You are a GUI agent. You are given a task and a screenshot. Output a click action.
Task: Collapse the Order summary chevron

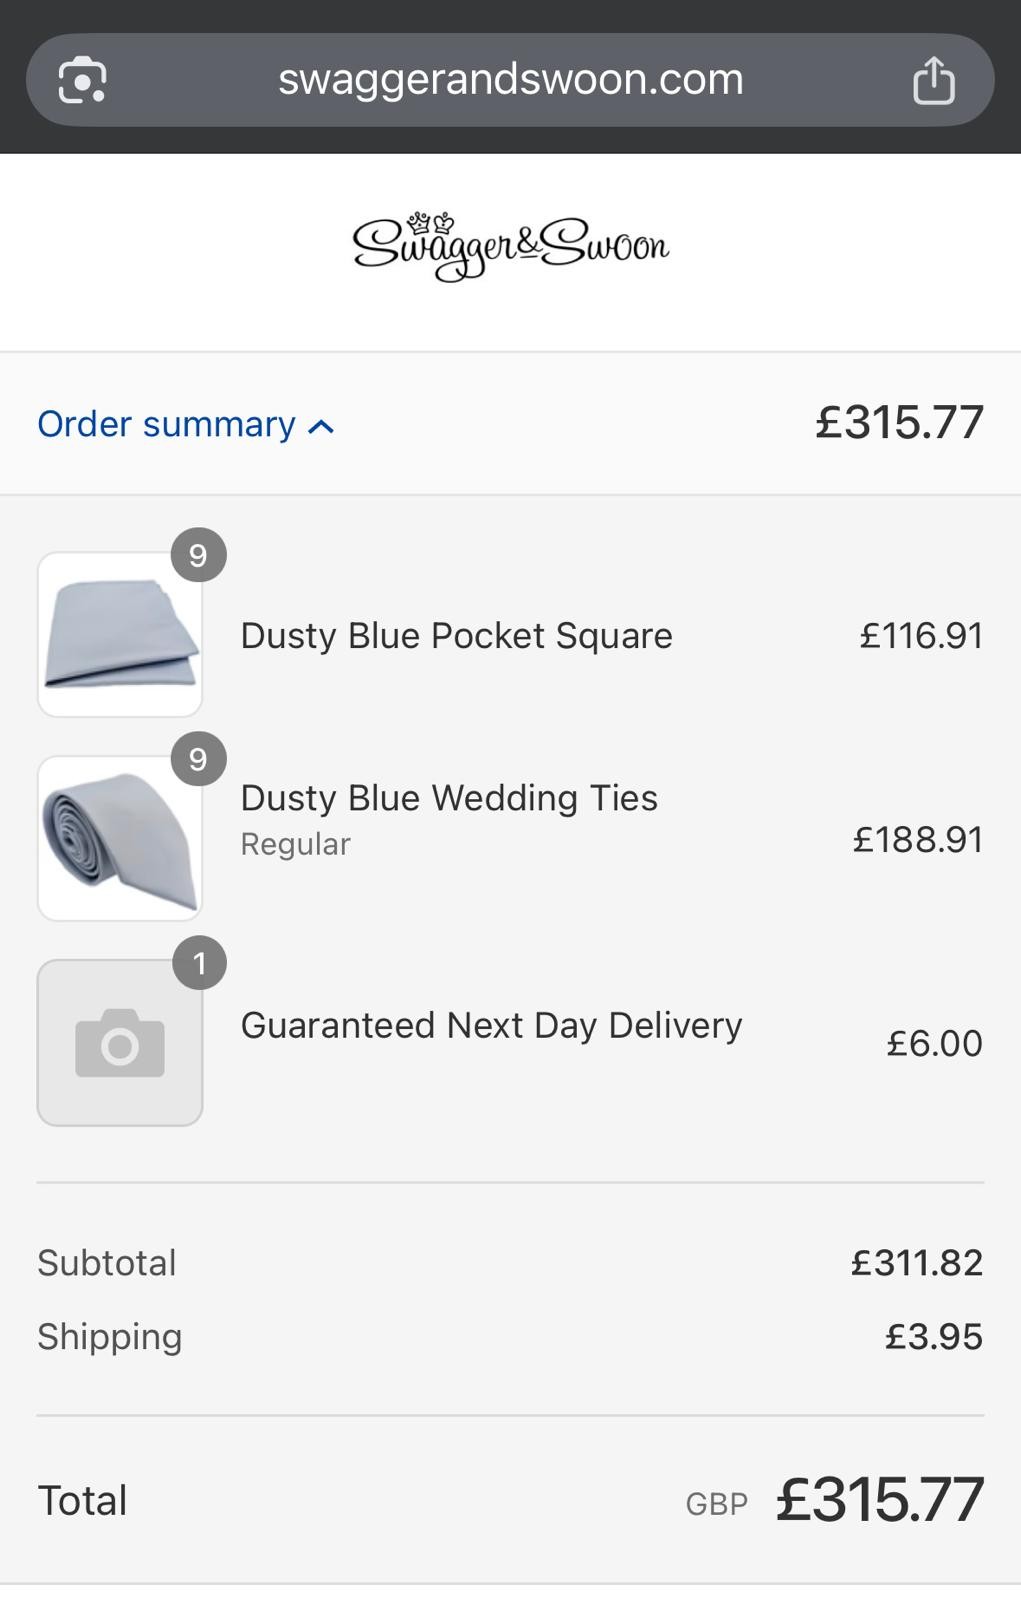[321, 427]
